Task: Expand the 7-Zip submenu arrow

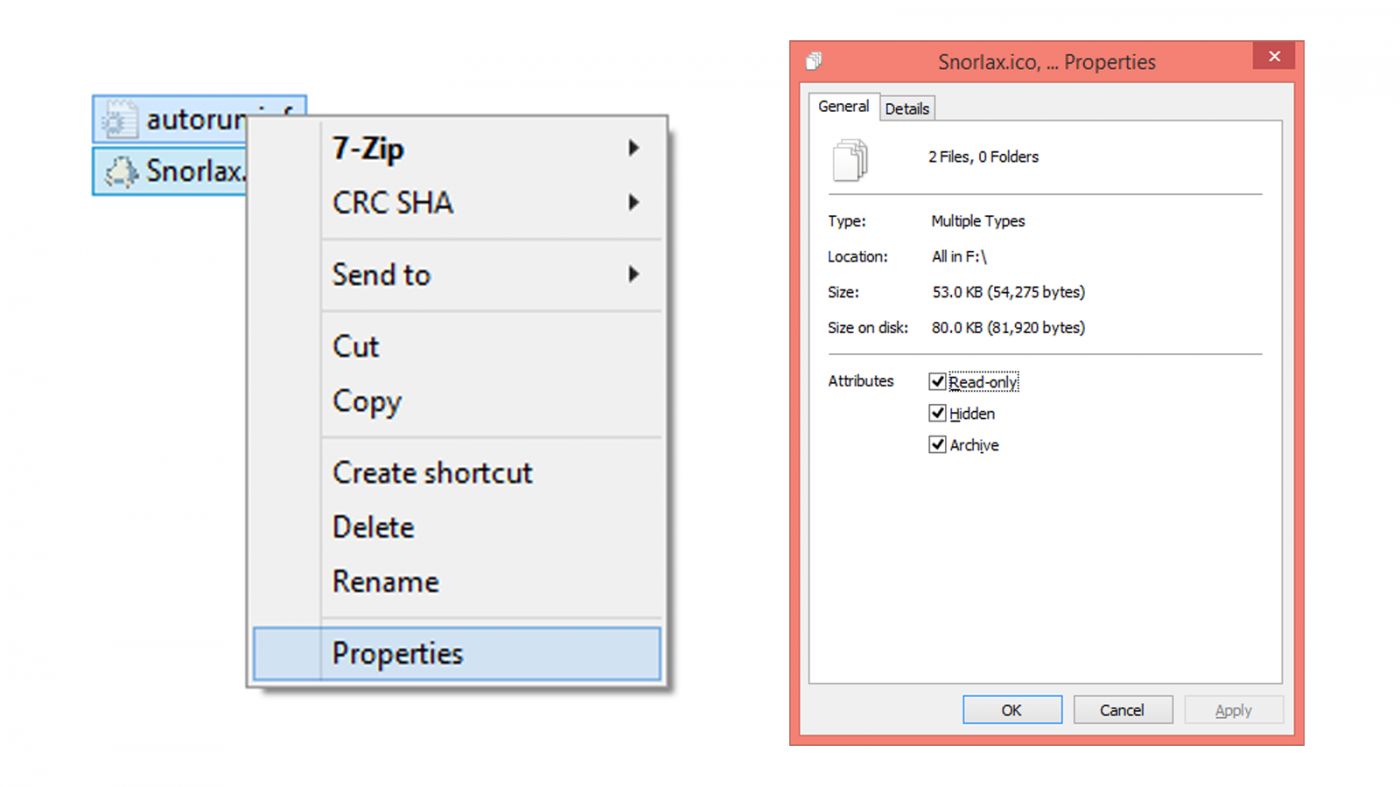Action: tap(633, 149)
